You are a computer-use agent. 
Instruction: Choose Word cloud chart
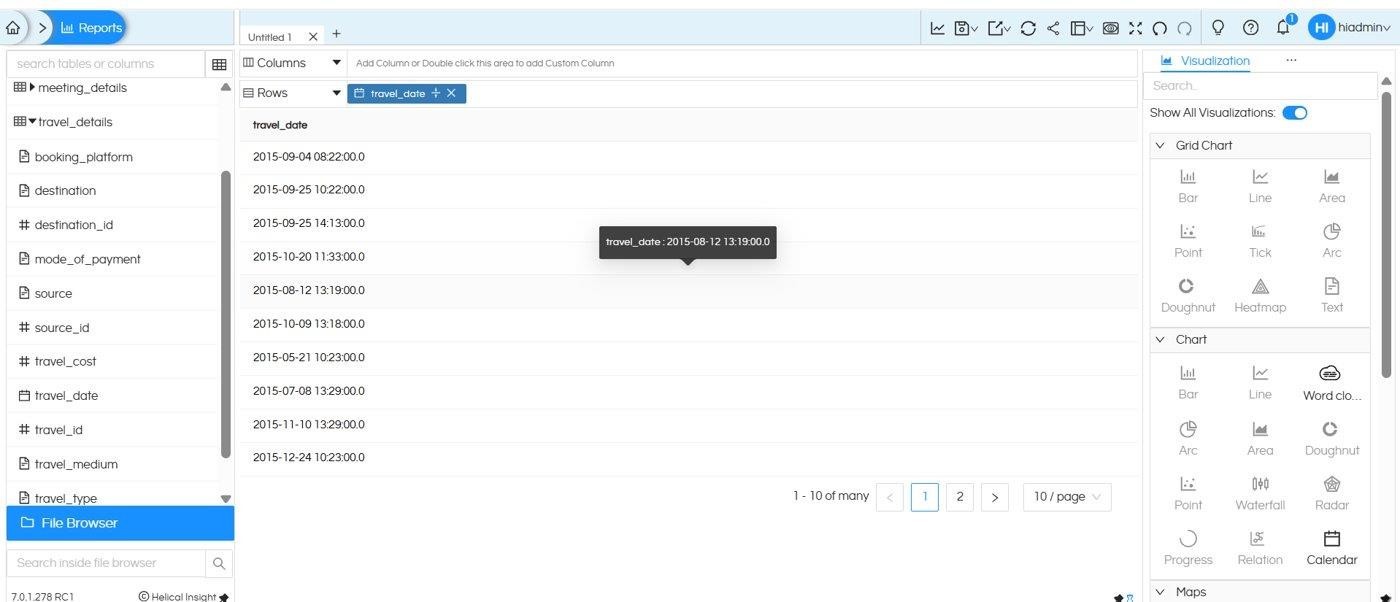click(x=1332, y=383)
